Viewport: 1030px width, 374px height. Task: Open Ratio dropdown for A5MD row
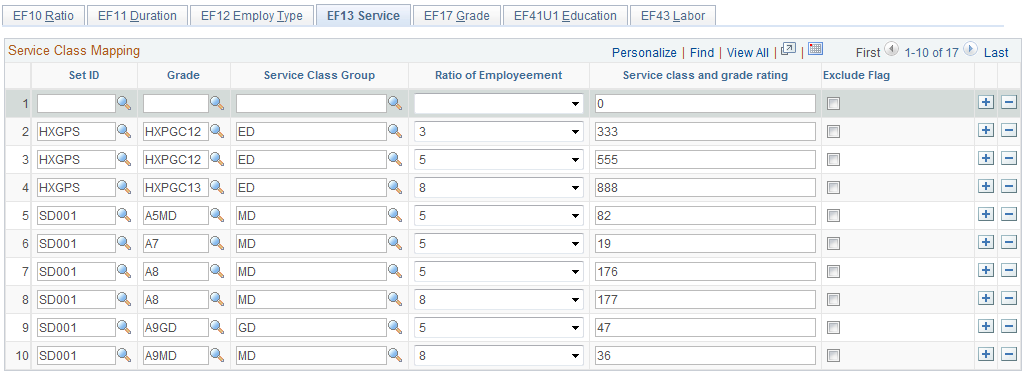click(499, 216)
